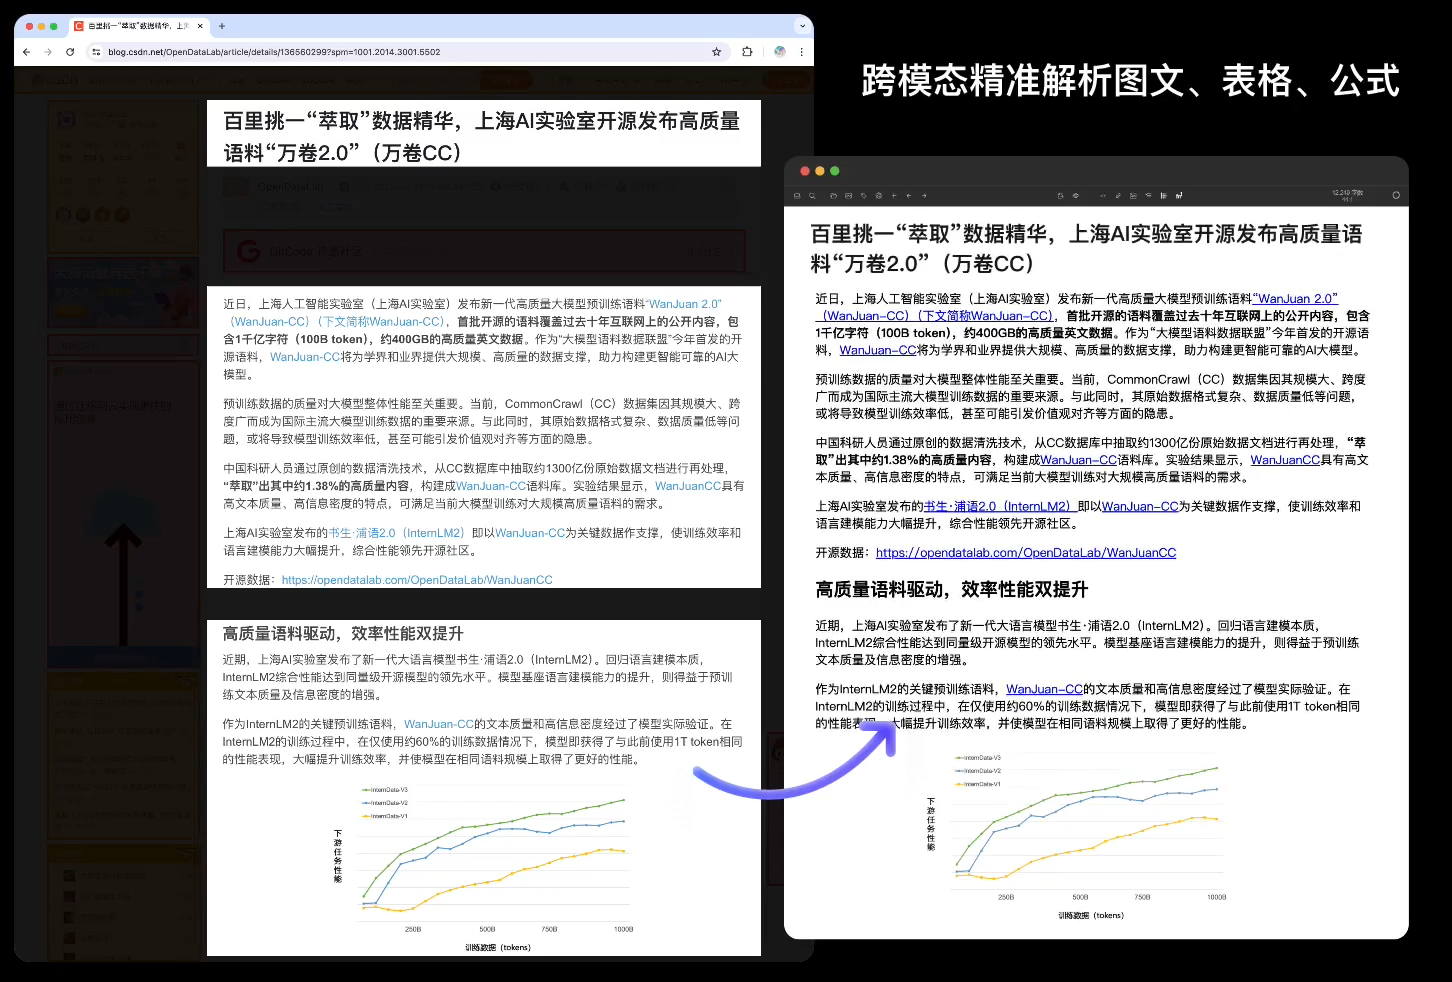Click article title heading in browser page
The image size is (1452, 982).
[481, 137]
